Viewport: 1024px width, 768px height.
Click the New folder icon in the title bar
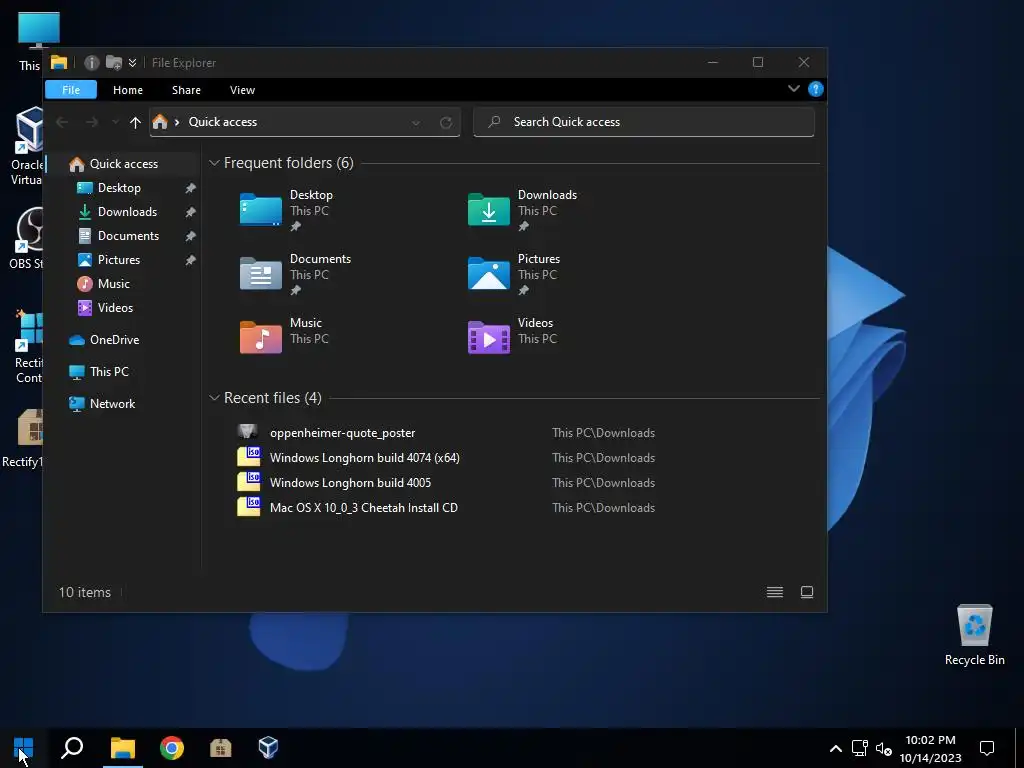pyautogui.click(x=114, y=63)
